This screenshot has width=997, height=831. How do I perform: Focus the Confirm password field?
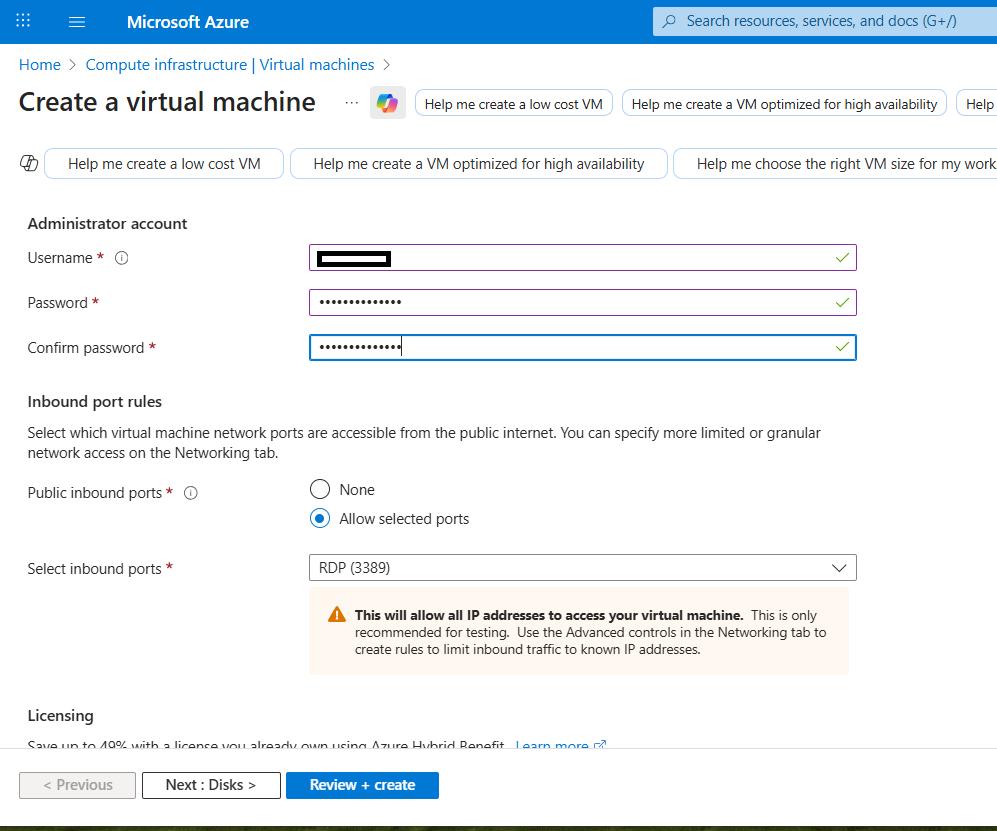coord(582,347)
